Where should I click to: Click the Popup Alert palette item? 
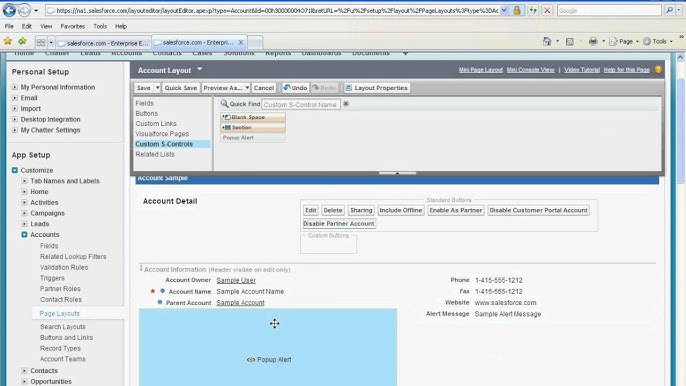coord(253,137)
